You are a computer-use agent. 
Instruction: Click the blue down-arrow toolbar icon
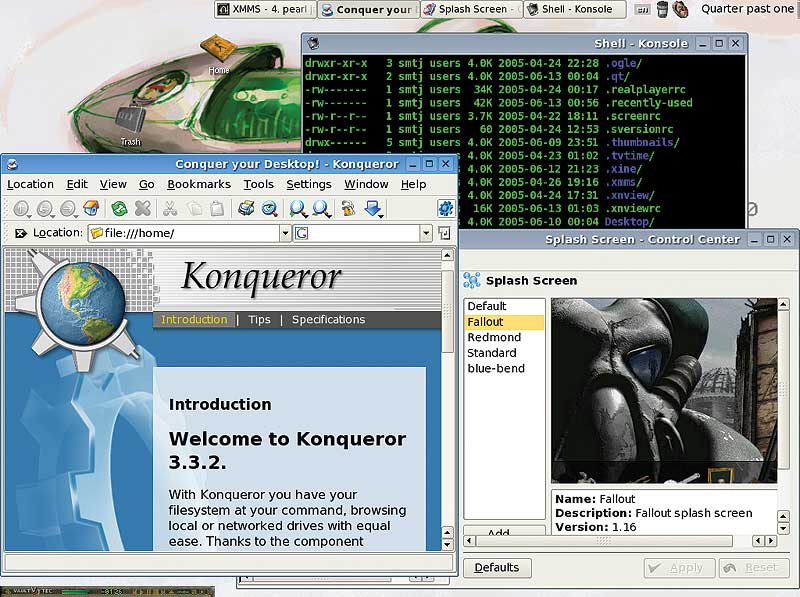click(x=373, y=208)
